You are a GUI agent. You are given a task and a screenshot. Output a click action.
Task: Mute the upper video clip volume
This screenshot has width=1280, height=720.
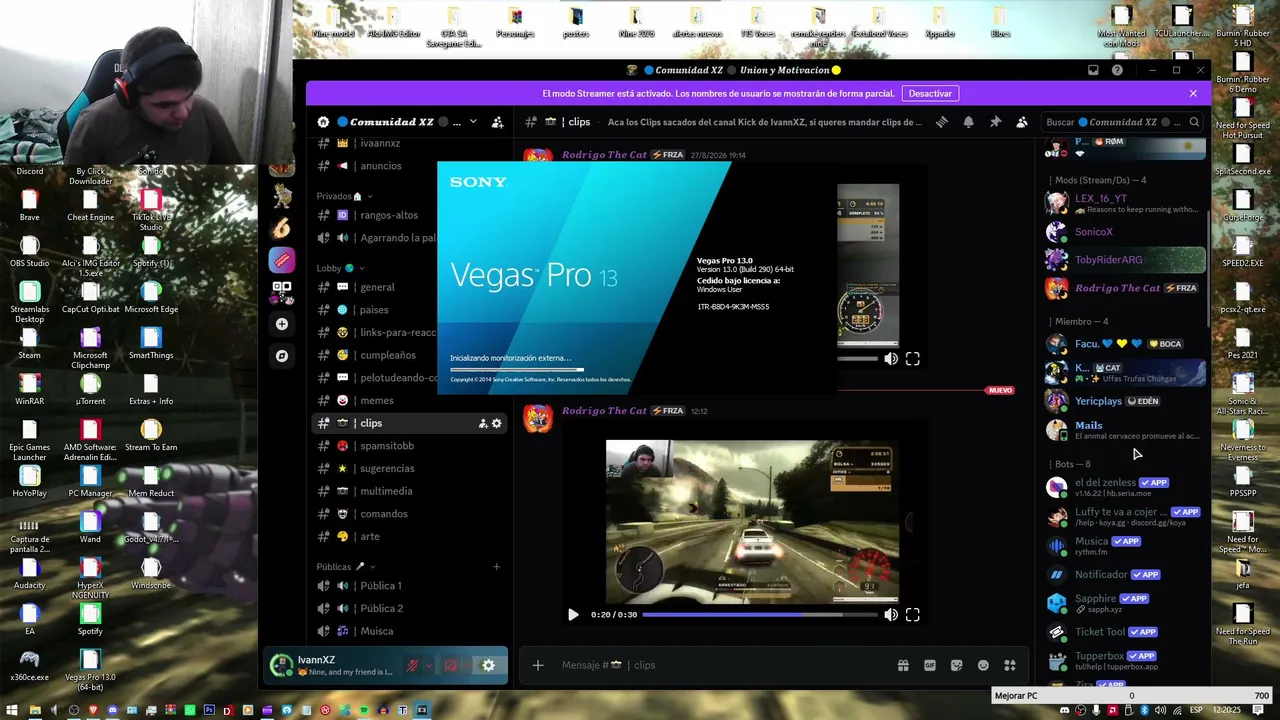click(891, 359)
